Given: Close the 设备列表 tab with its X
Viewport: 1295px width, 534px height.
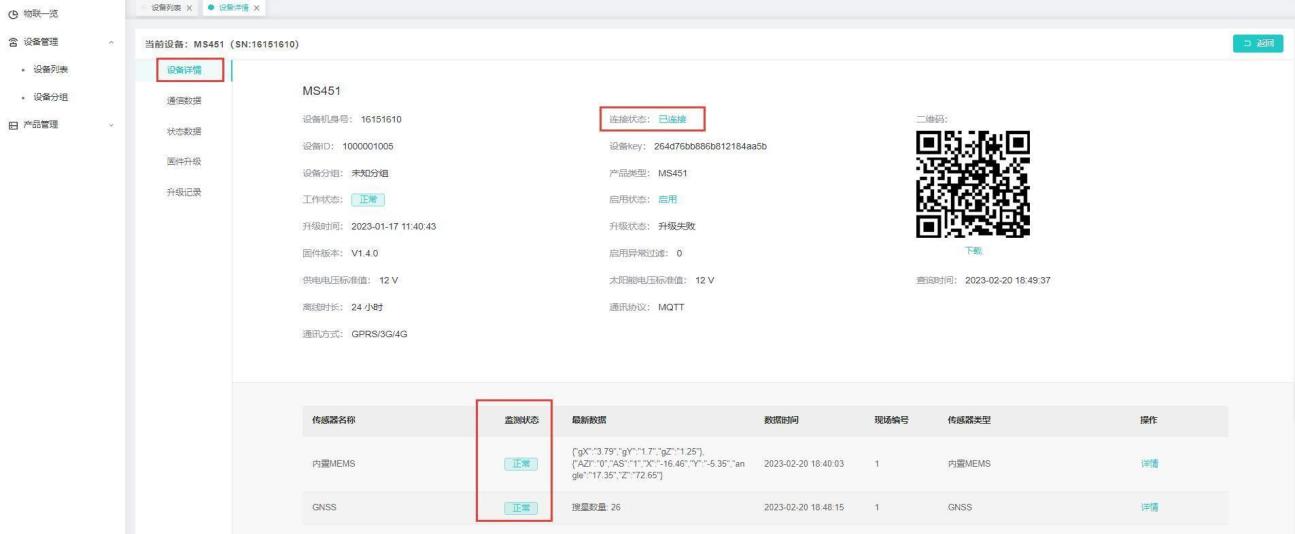Looking at the screenshot, I should [190, 8].
